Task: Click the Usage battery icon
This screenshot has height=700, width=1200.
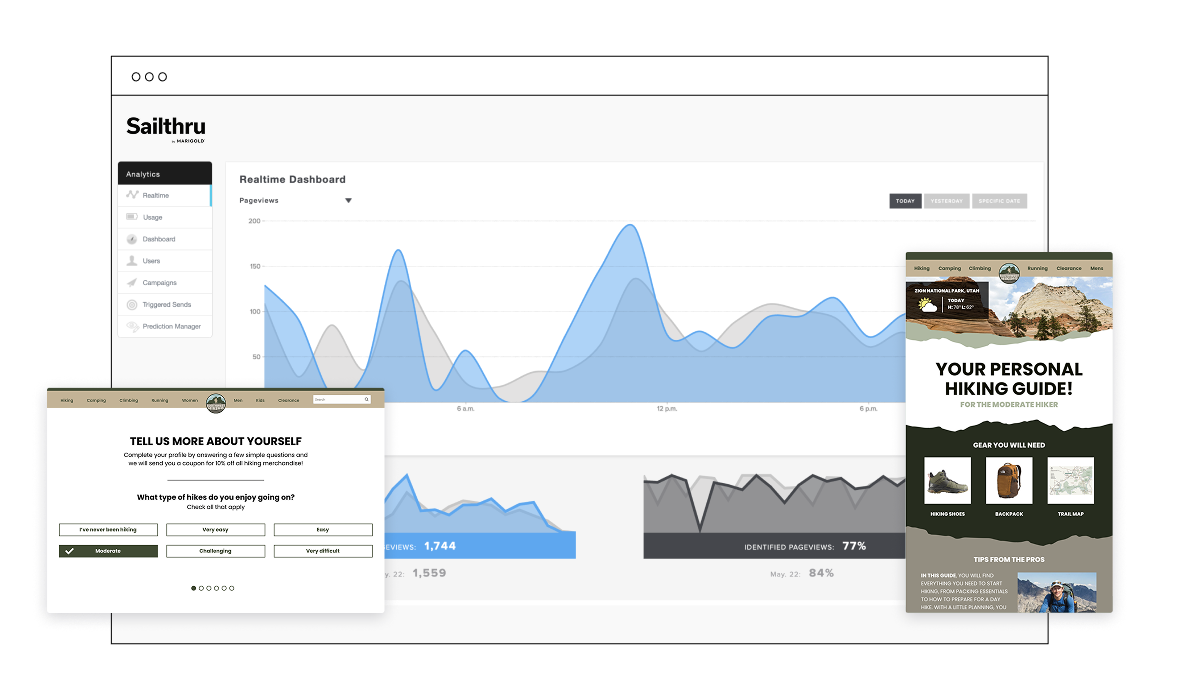Action: coord(132,217)
